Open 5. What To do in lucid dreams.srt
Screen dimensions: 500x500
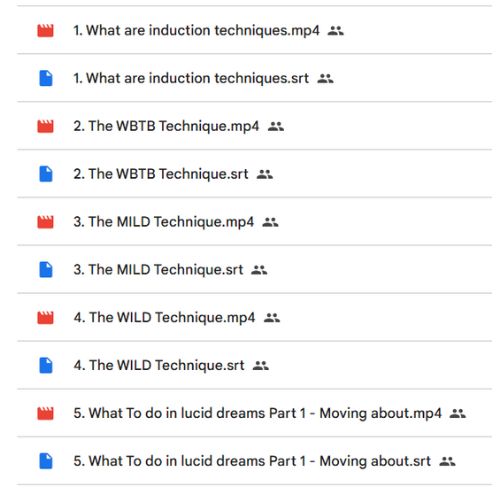252,461
